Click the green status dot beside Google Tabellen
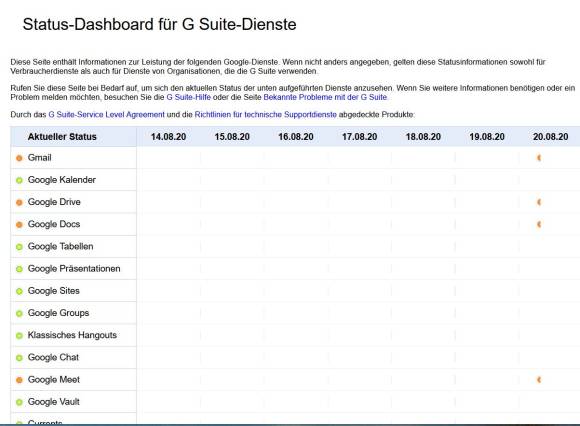Viewport: 580px width, 426px height. point(19,247)
